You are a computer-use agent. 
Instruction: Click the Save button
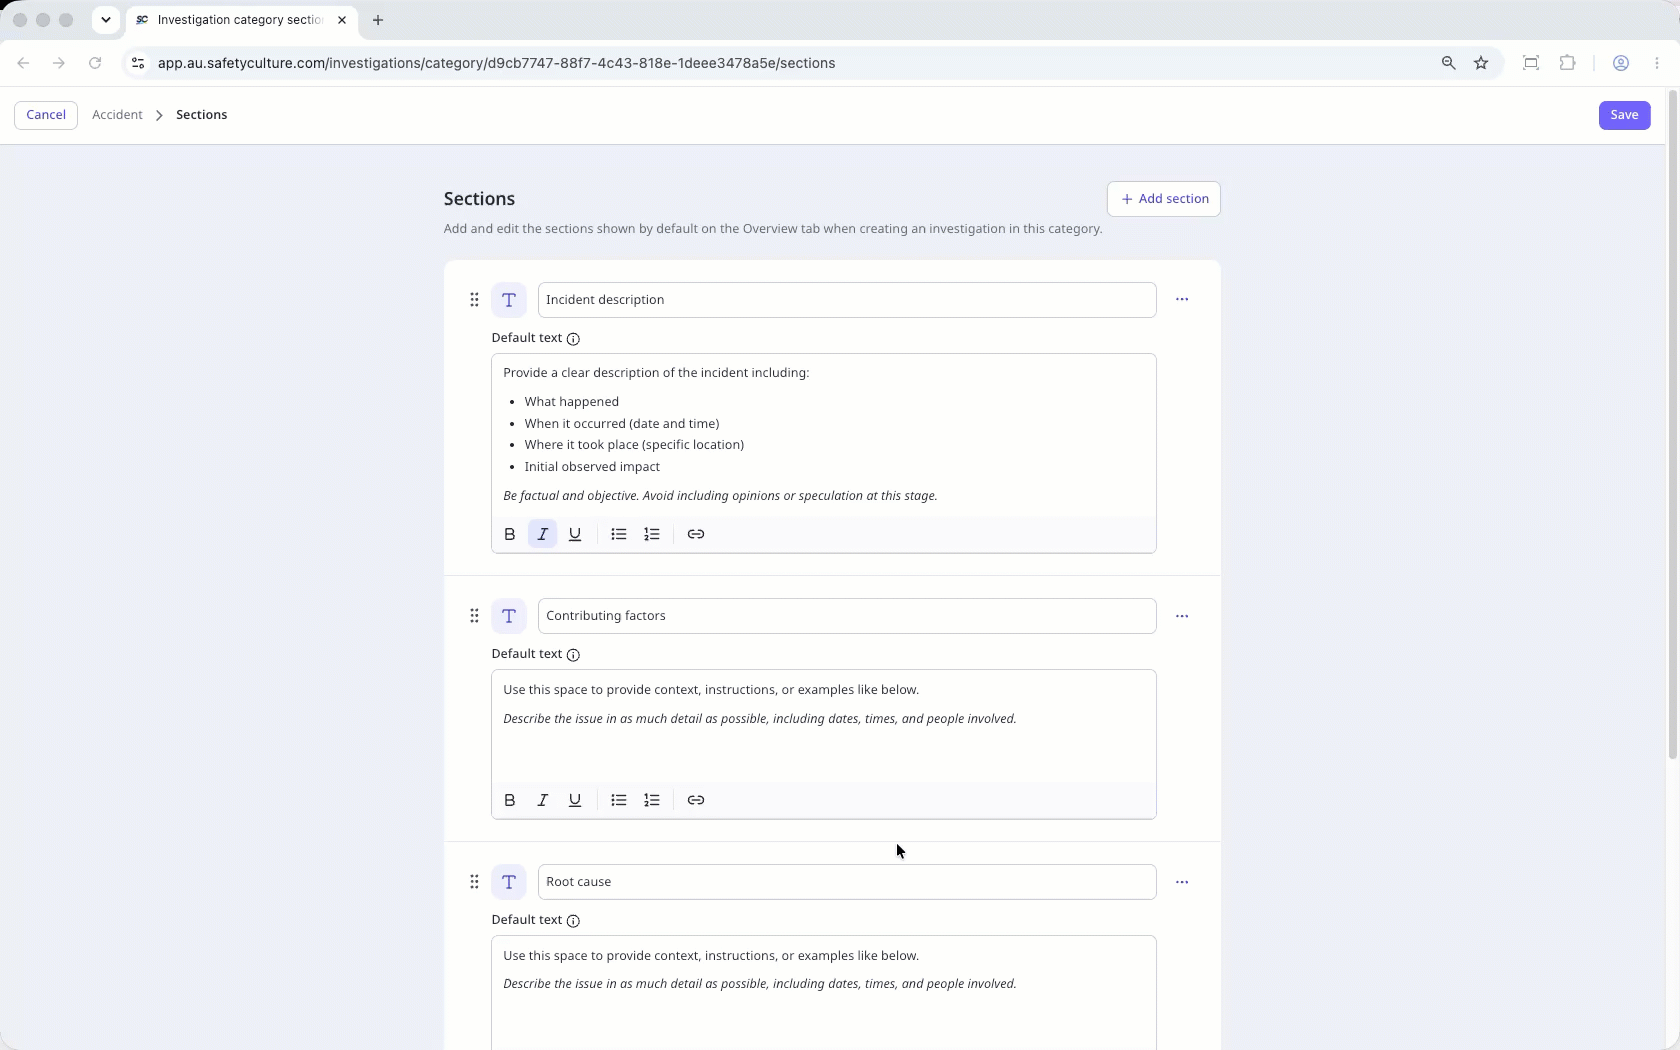click(1624, 115)
